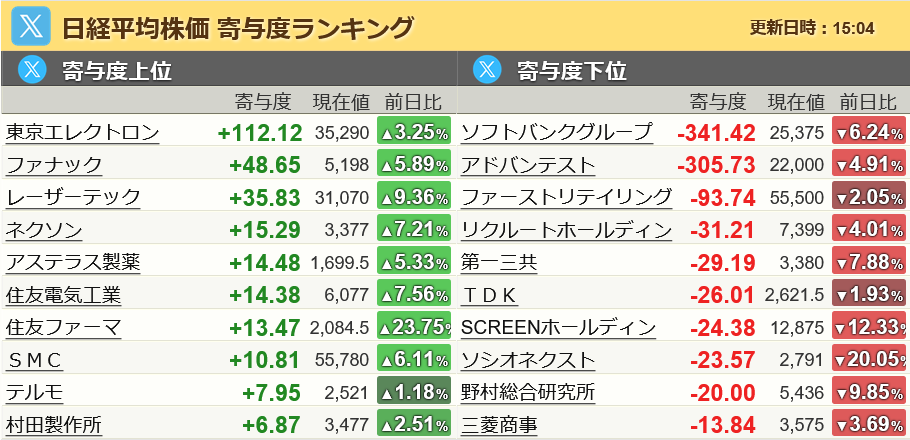Click the アドバンテスト link
This screenshot has width=910, height=440.
[528, 165]
